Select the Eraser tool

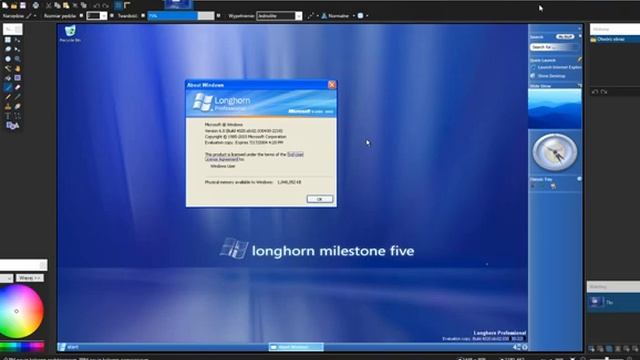click(x=17, y=87)
